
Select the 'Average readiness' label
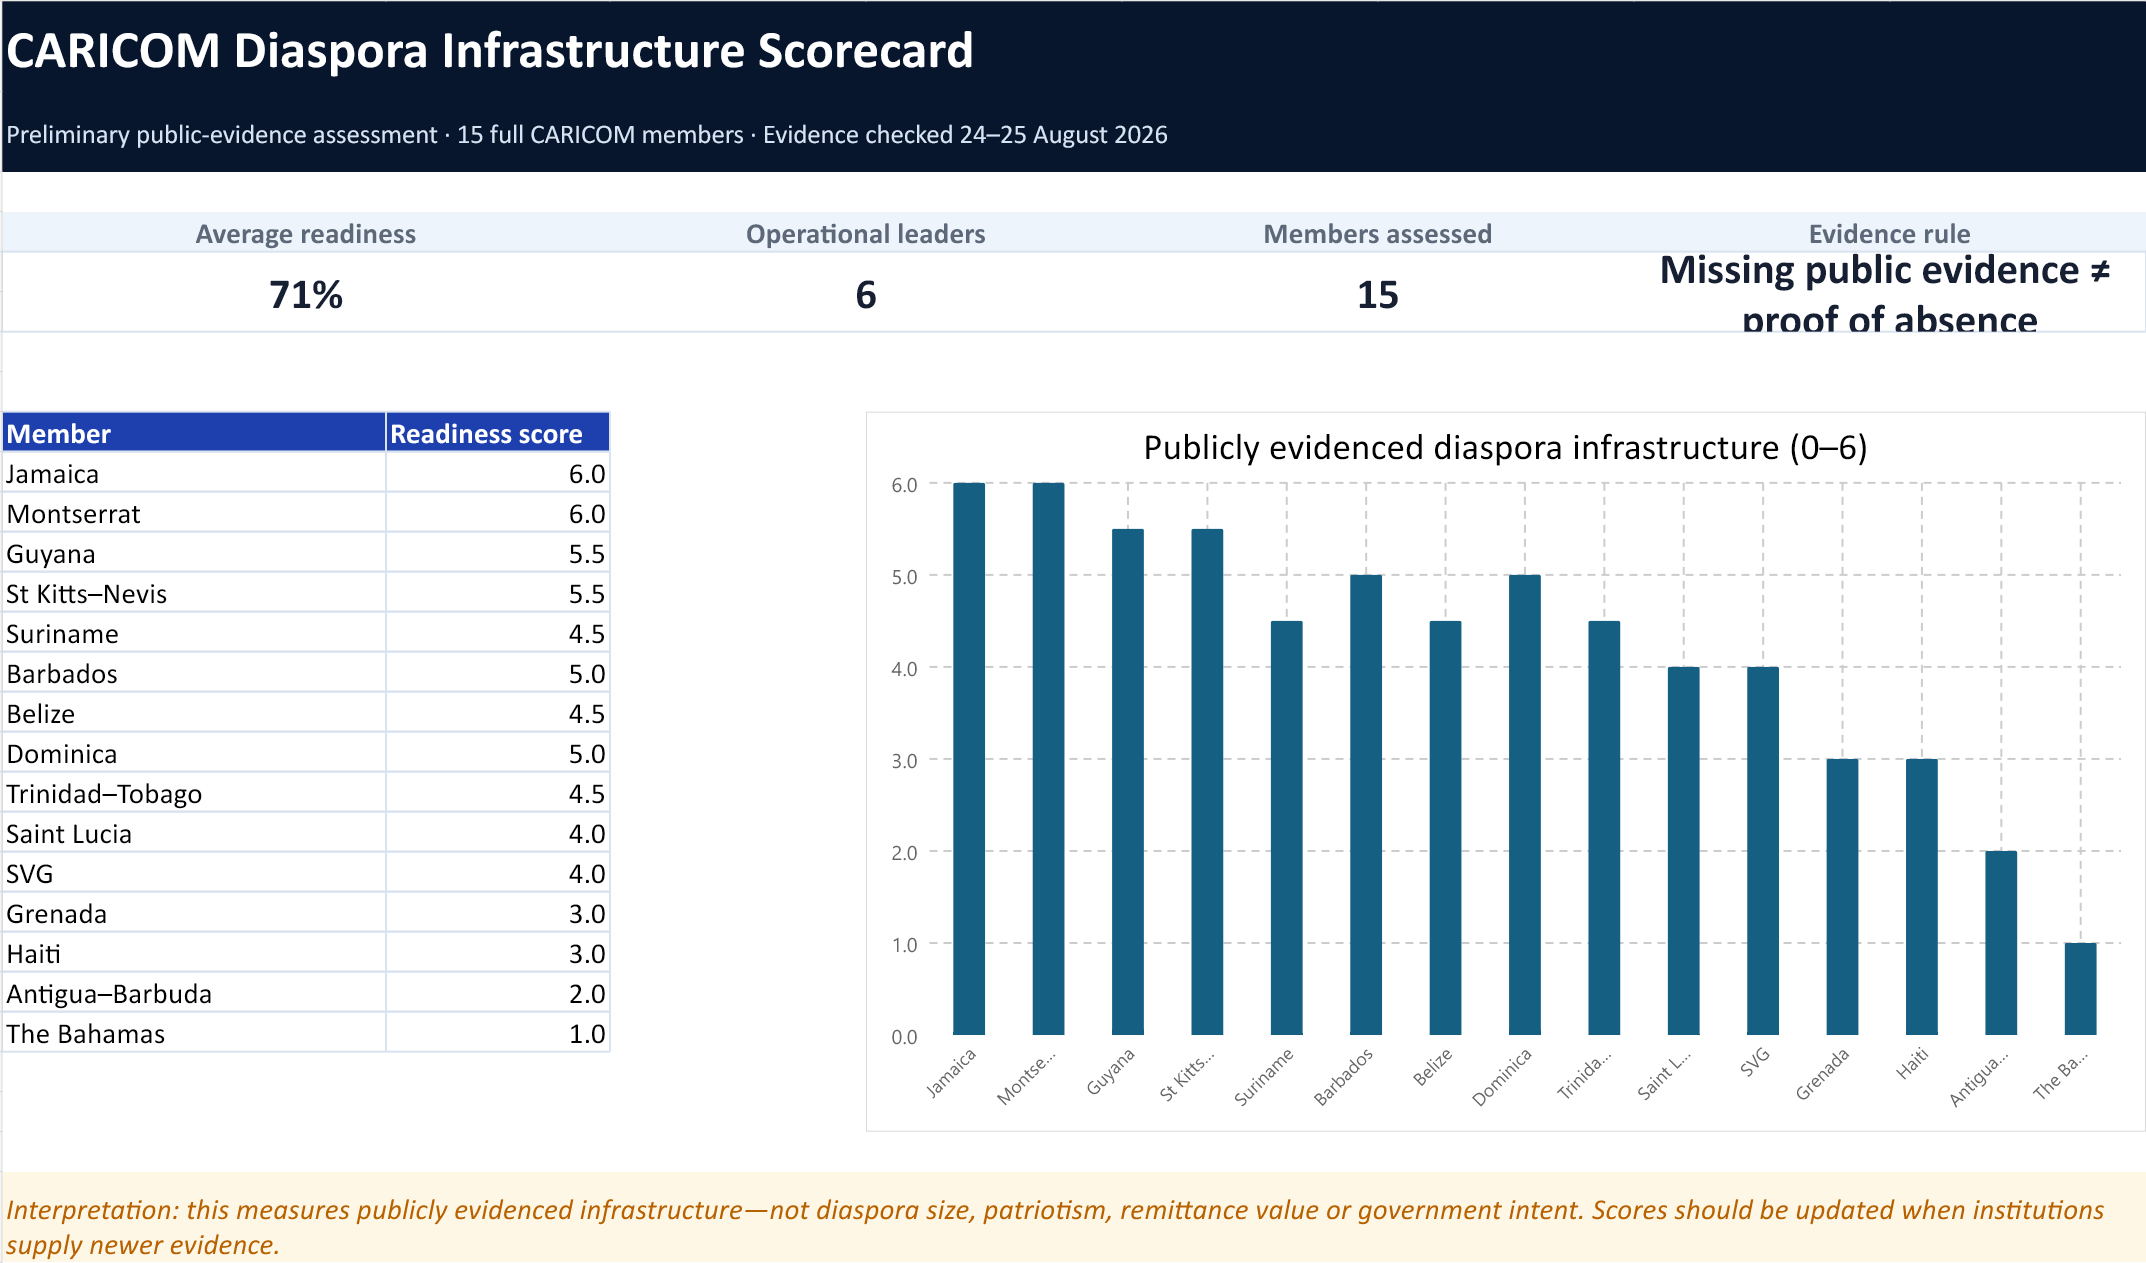click(306, 234)
